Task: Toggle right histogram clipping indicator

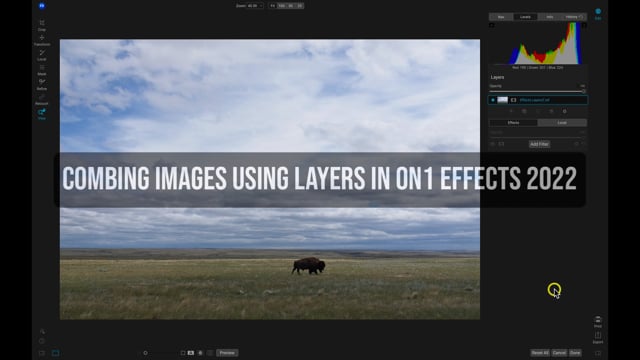Action: [x=584, y=25]
